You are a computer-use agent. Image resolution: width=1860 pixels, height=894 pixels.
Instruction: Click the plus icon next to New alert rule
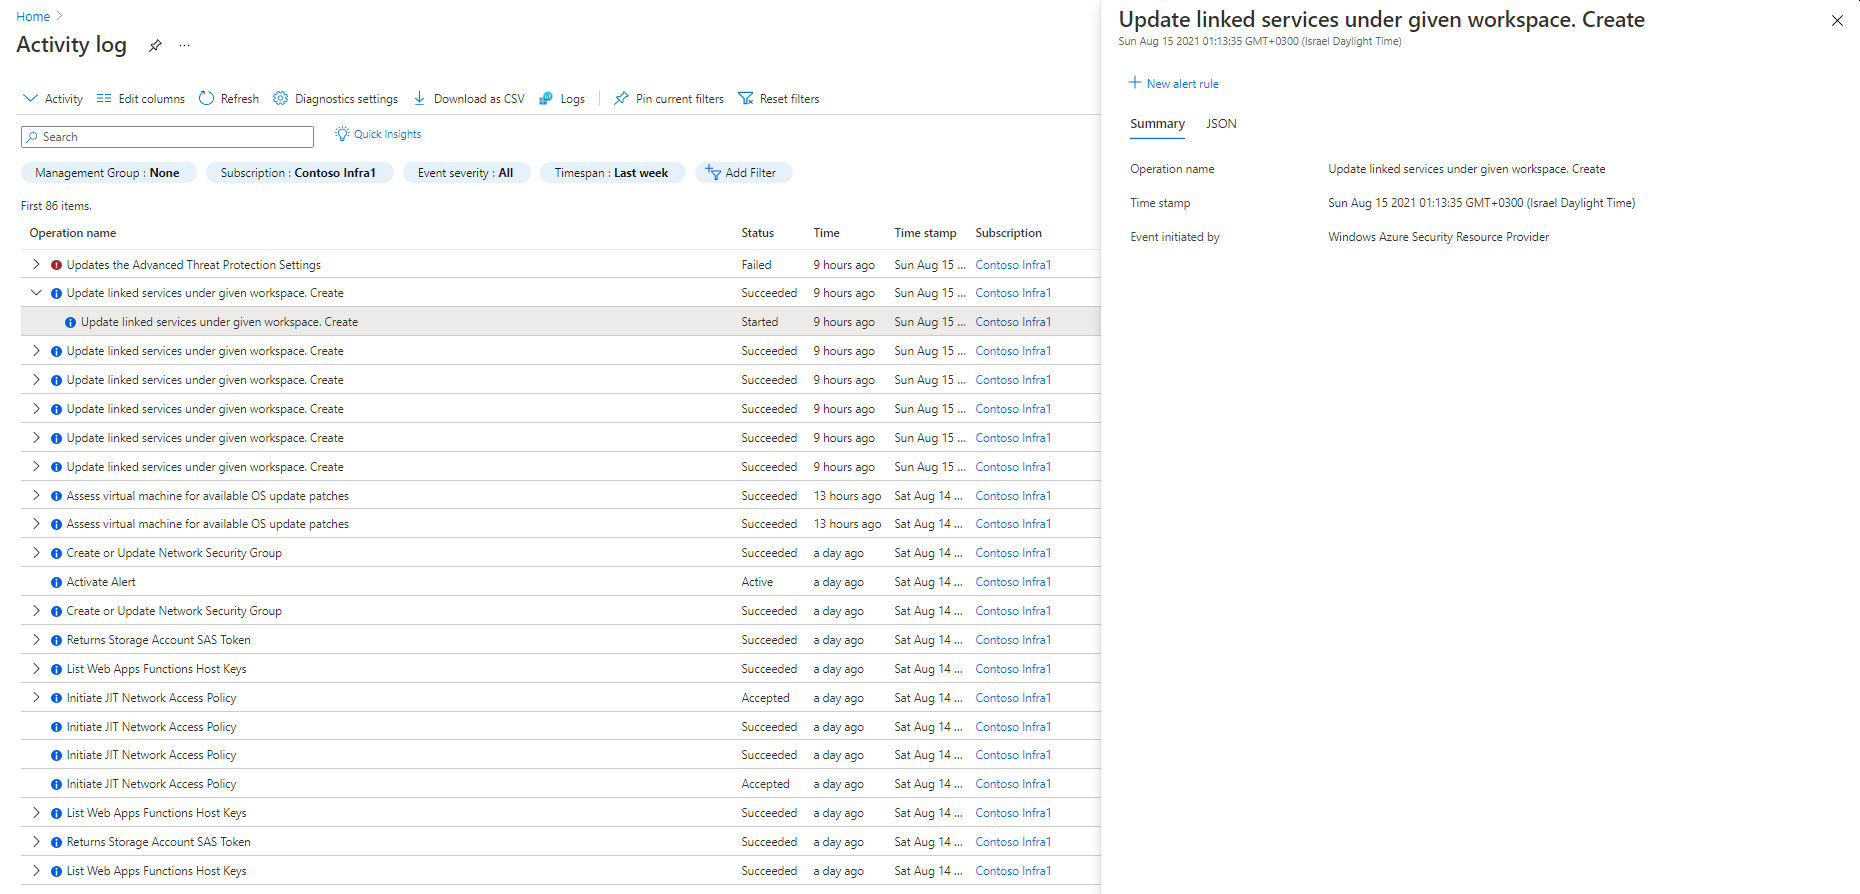point(1135,83)
